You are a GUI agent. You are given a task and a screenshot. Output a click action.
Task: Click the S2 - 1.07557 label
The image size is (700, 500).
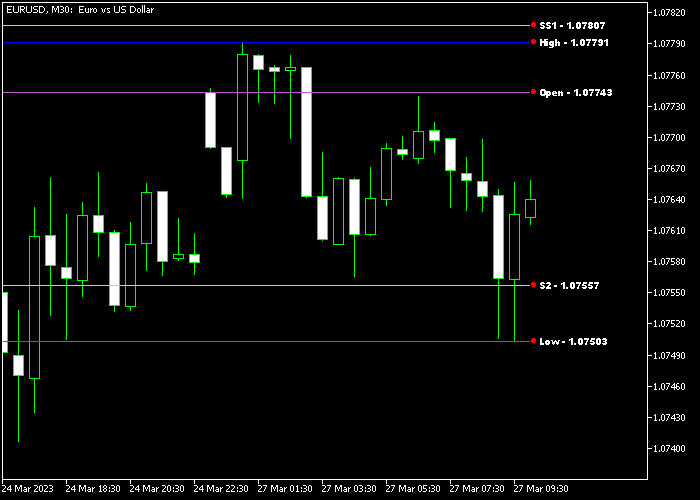coord(569,285)
